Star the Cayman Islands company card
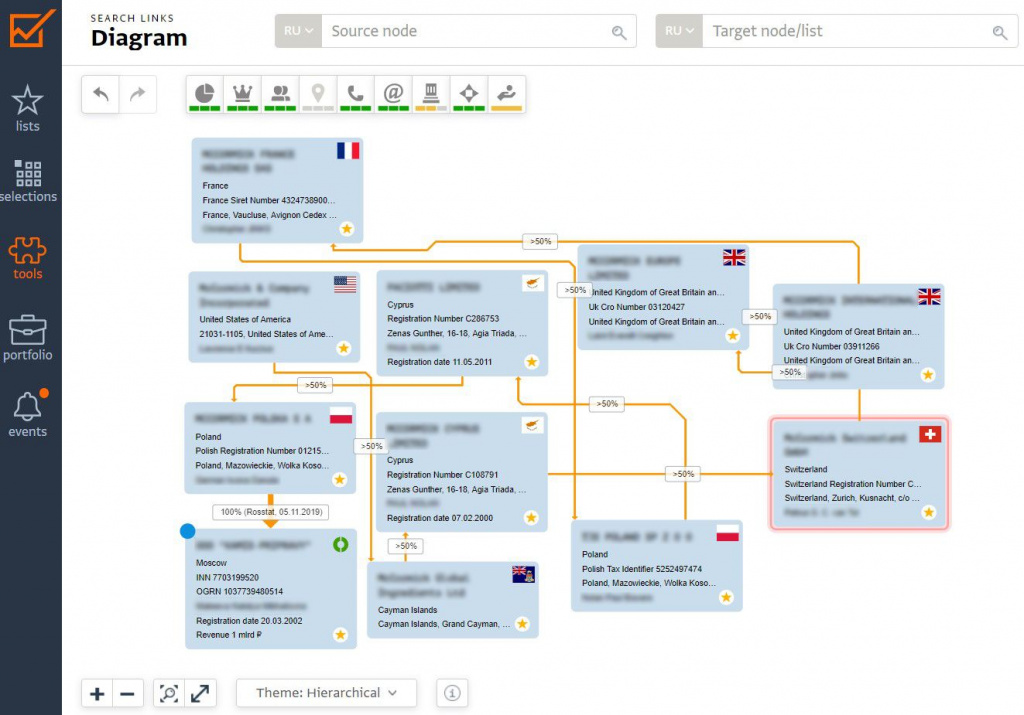Viewport: 1024px width, 715px height. [522, 624]
